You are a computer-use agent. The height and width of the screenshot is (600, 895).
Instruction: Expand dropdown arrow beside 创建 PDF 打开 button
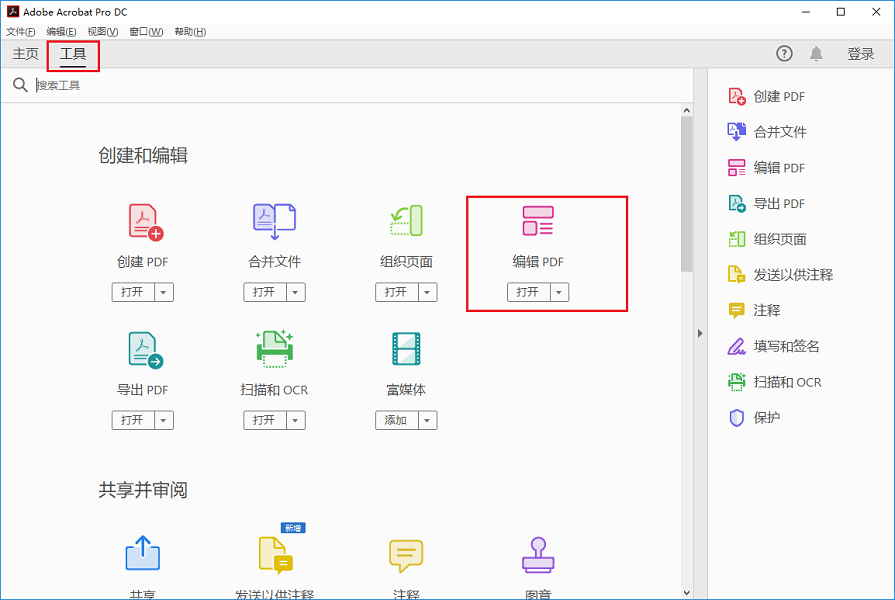point(164,292)
